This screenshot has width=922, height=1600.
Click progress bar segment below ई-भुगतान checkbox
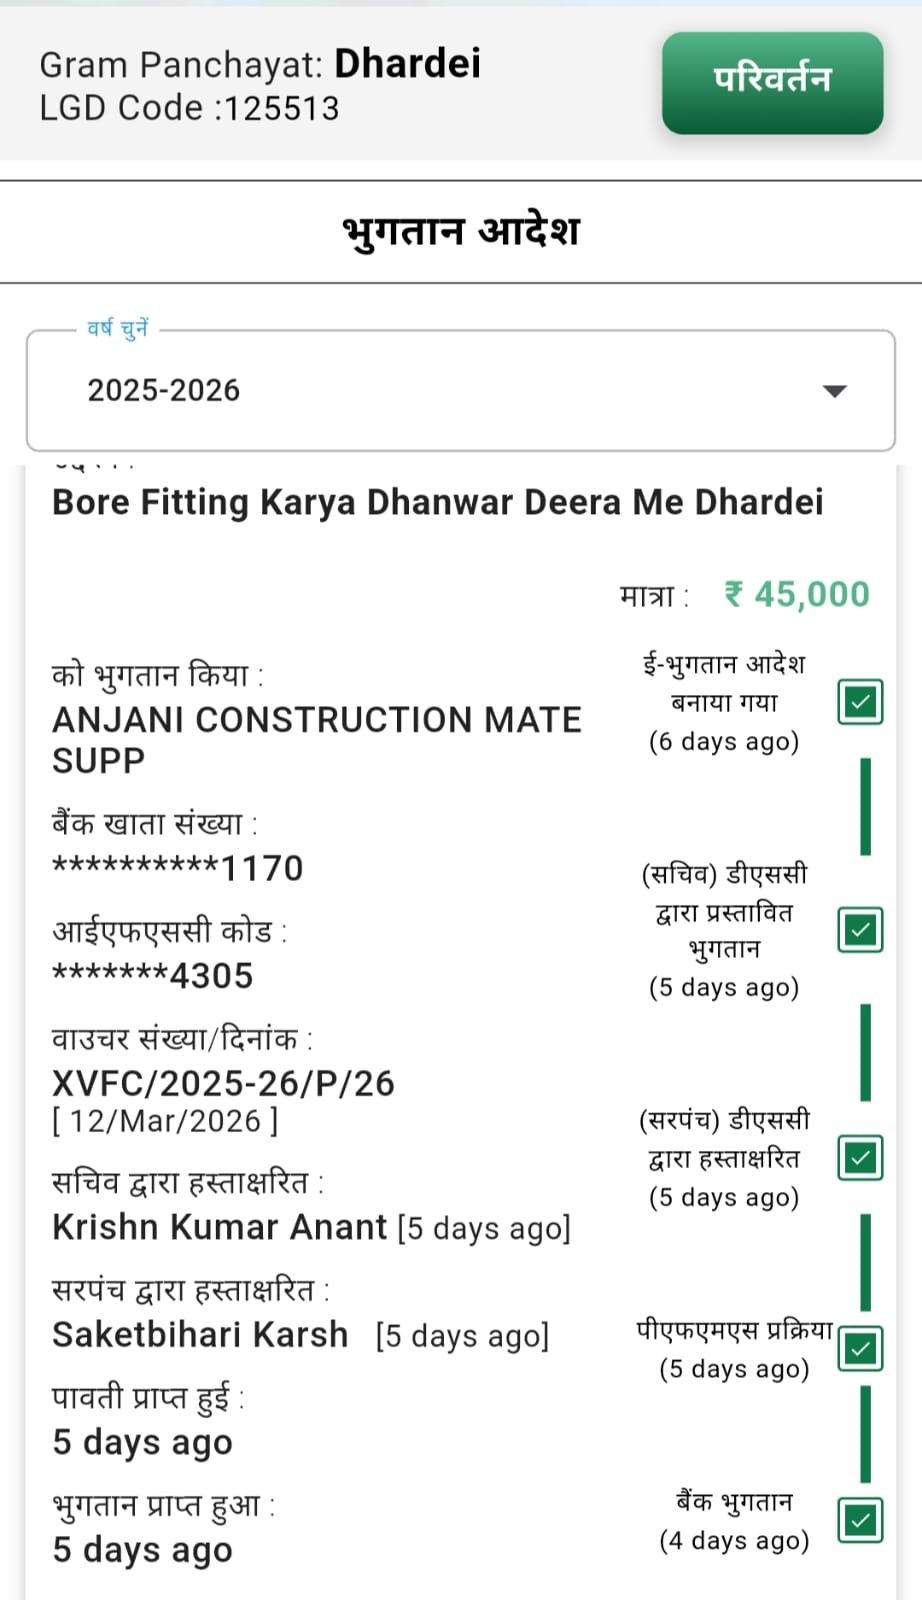[865, 806]
